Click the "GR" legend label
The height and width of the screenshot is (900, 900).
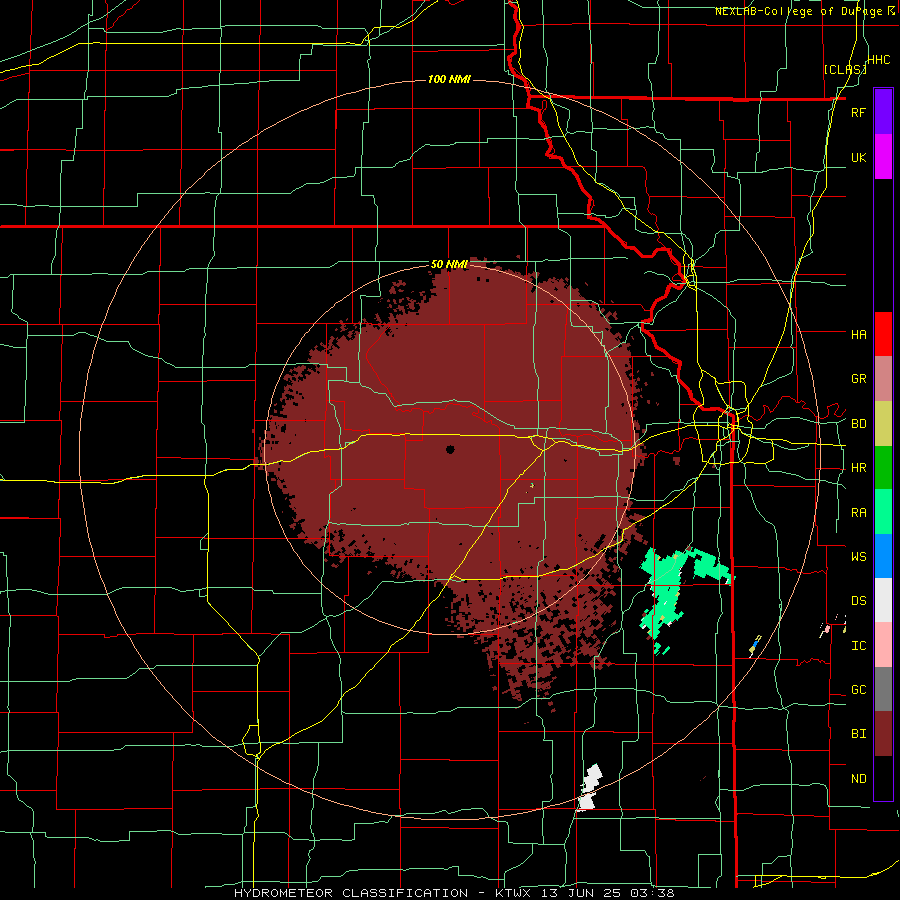[858, 379]
